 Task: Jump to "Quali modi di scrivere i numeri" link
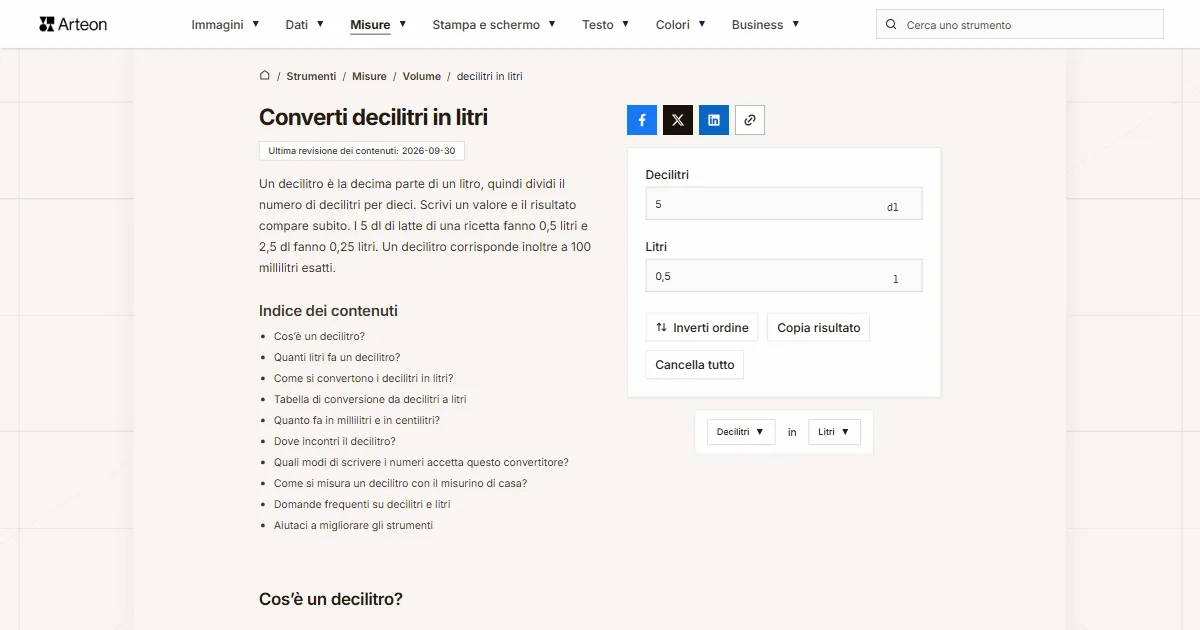[421, 462]
